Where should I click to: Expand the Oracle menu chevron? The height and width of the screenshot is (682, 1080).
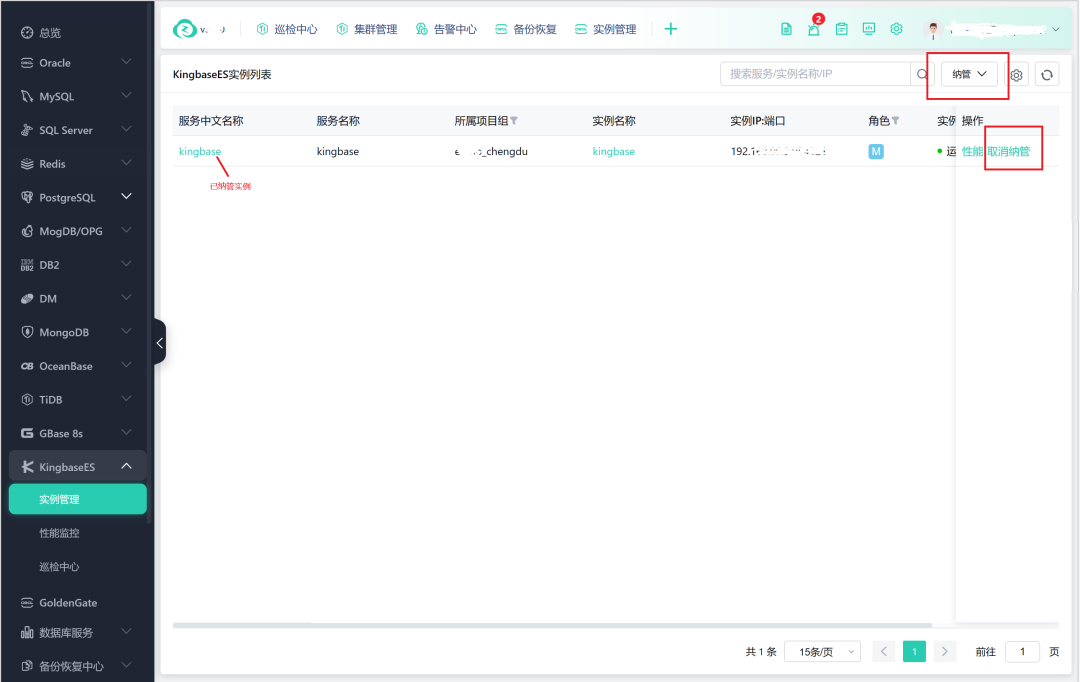coord(127,62)
